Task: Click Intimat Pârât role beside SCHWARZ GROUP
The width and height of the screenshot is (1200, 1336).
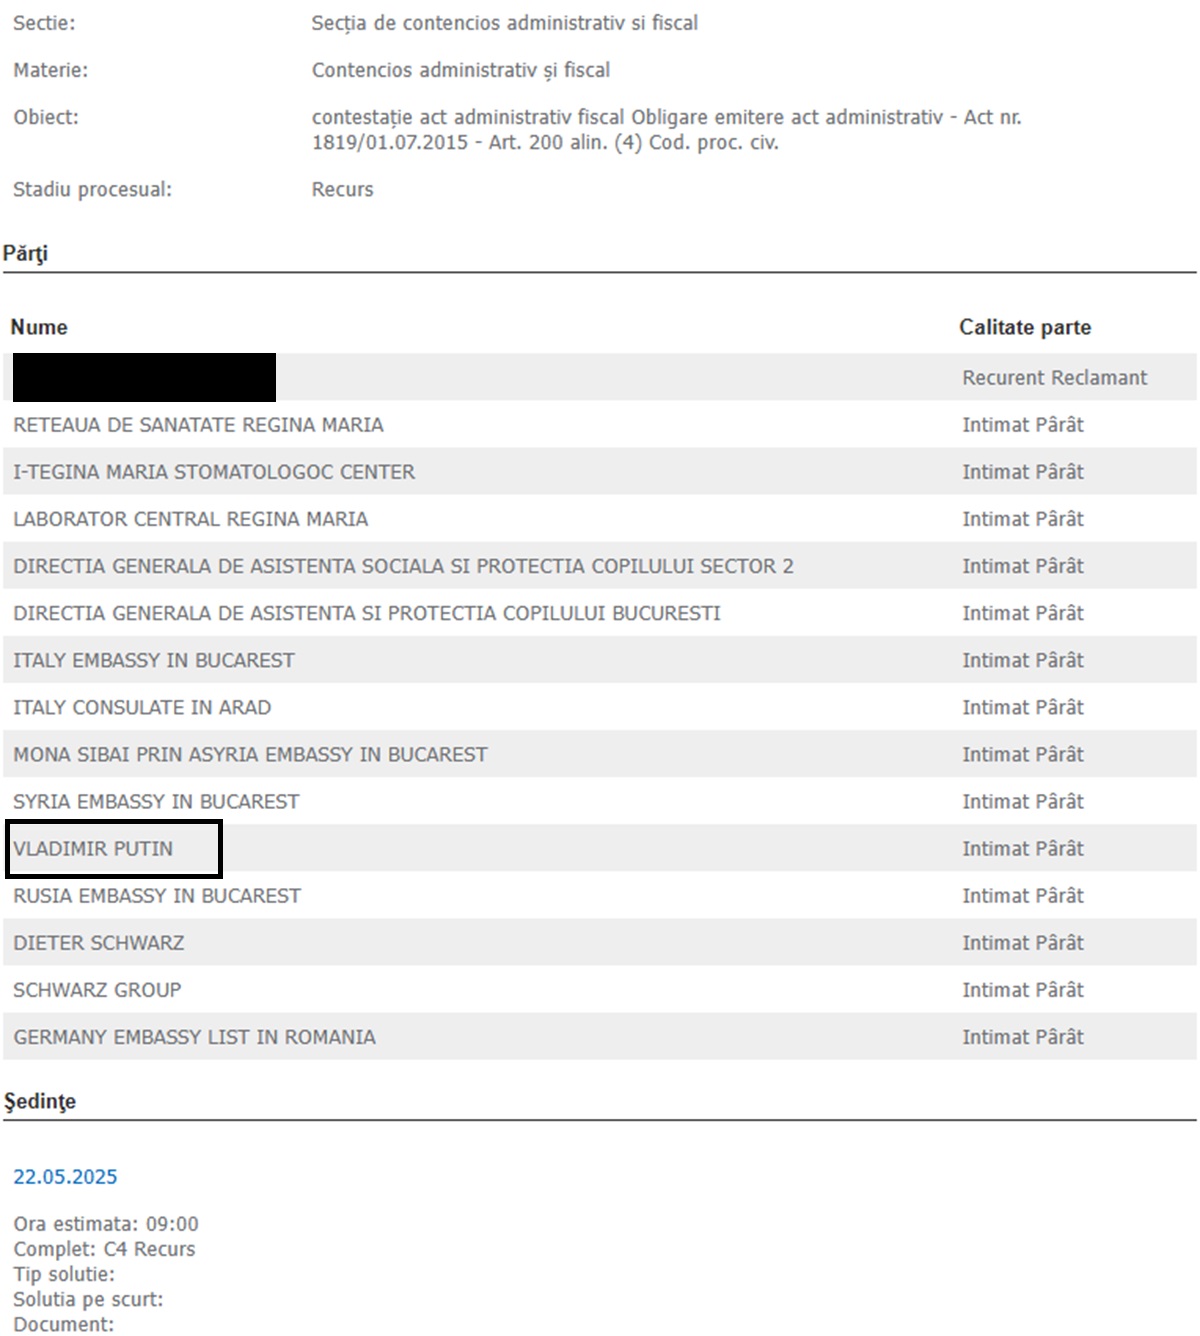Action: tap(1023, 989)
